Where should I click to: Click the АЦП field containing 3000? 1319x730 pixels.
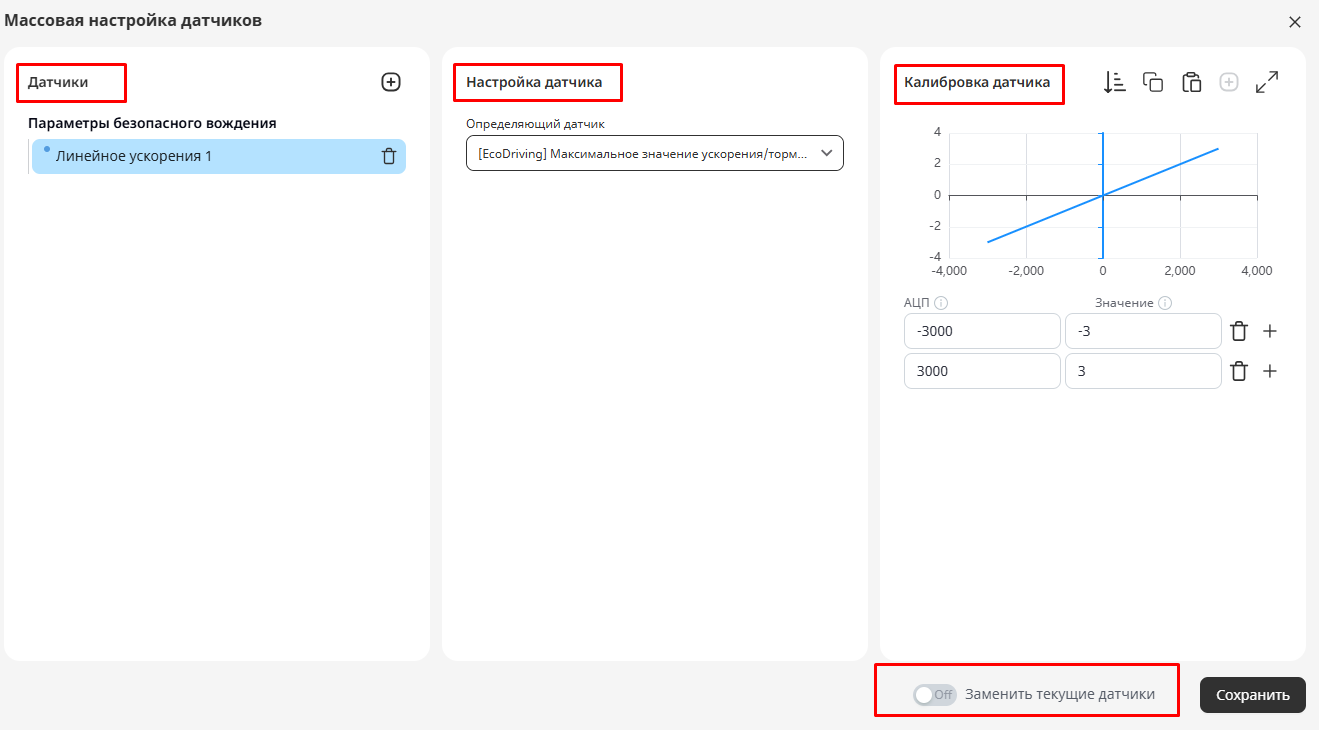[x=982, y=371]
